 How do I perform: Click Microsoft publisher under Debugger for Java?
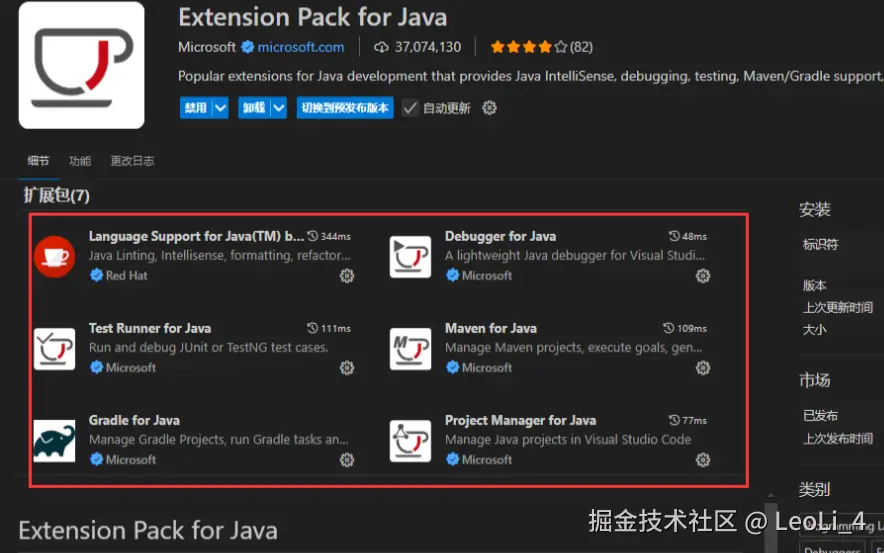(487, 276)
